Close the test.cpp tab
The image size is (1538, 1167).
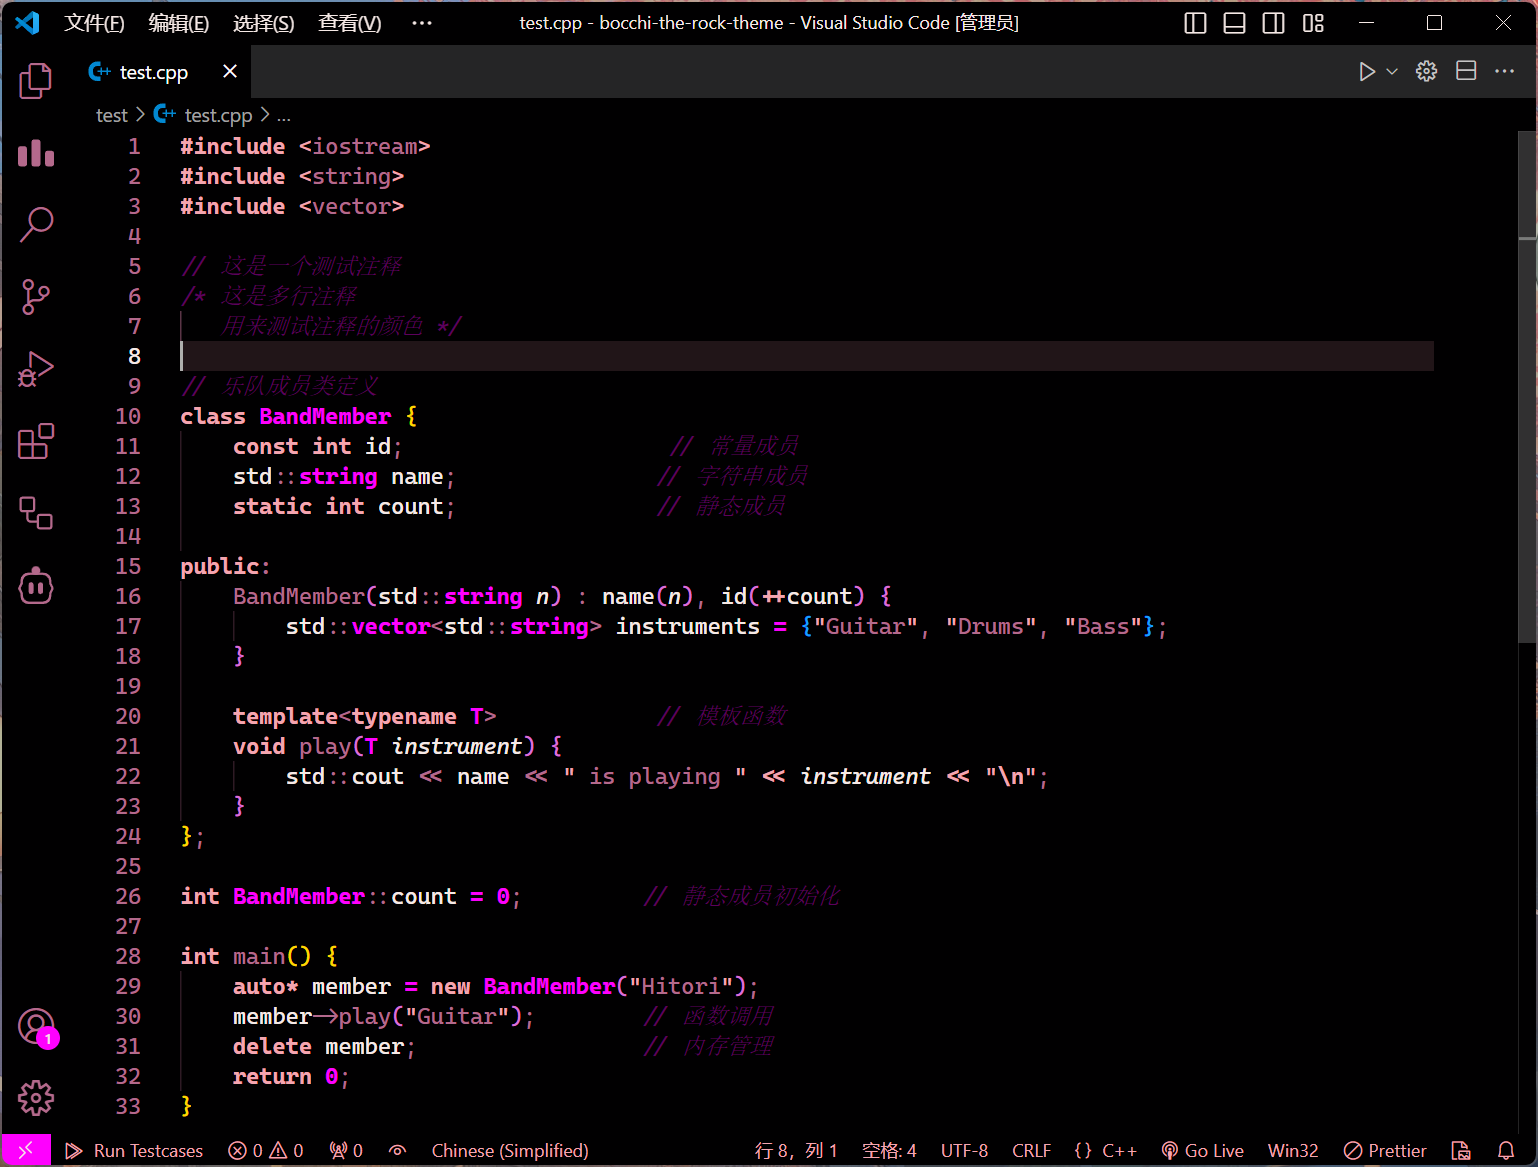point(230,71)
